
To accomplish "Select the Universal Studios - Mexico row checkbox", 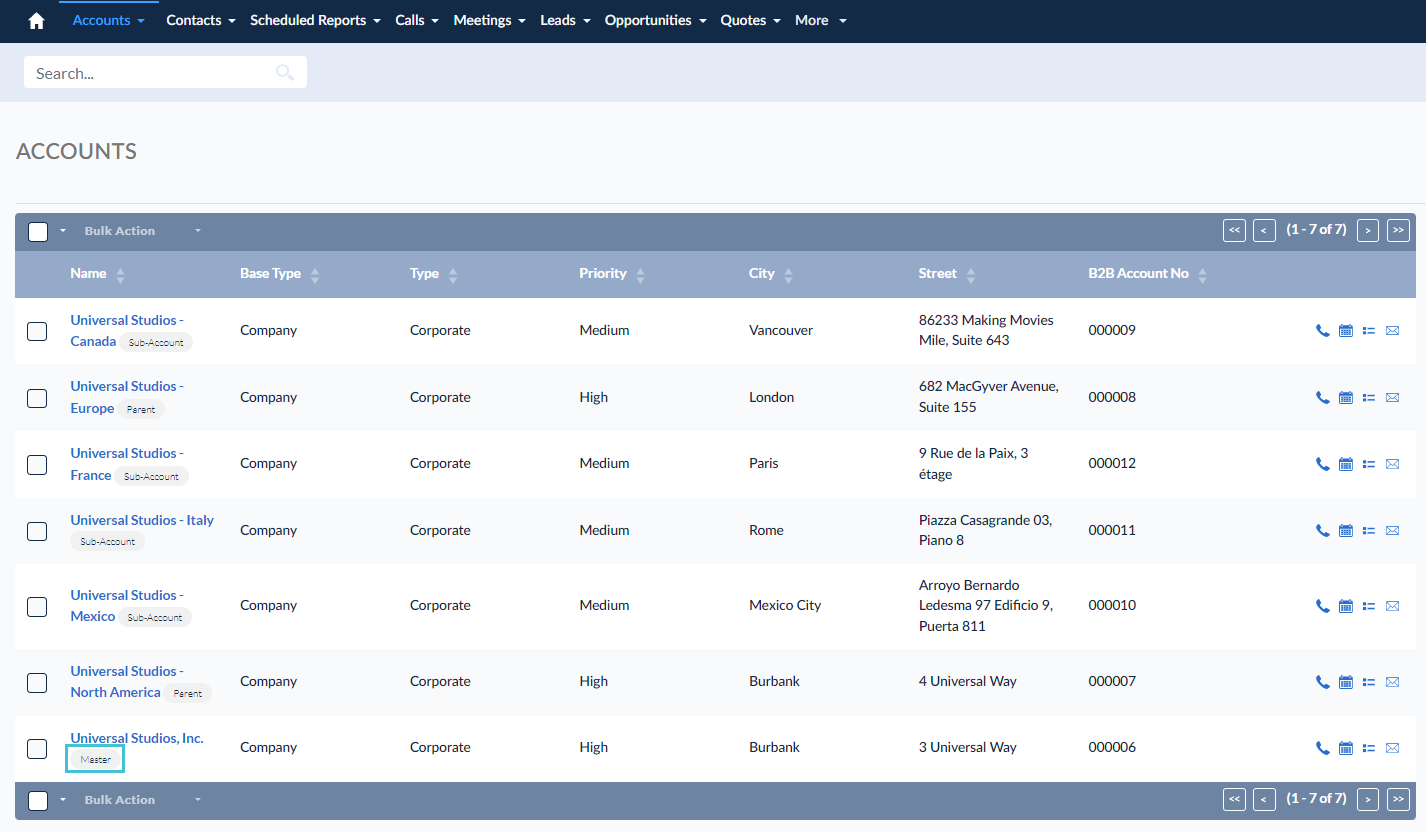I will pos(37,606).
